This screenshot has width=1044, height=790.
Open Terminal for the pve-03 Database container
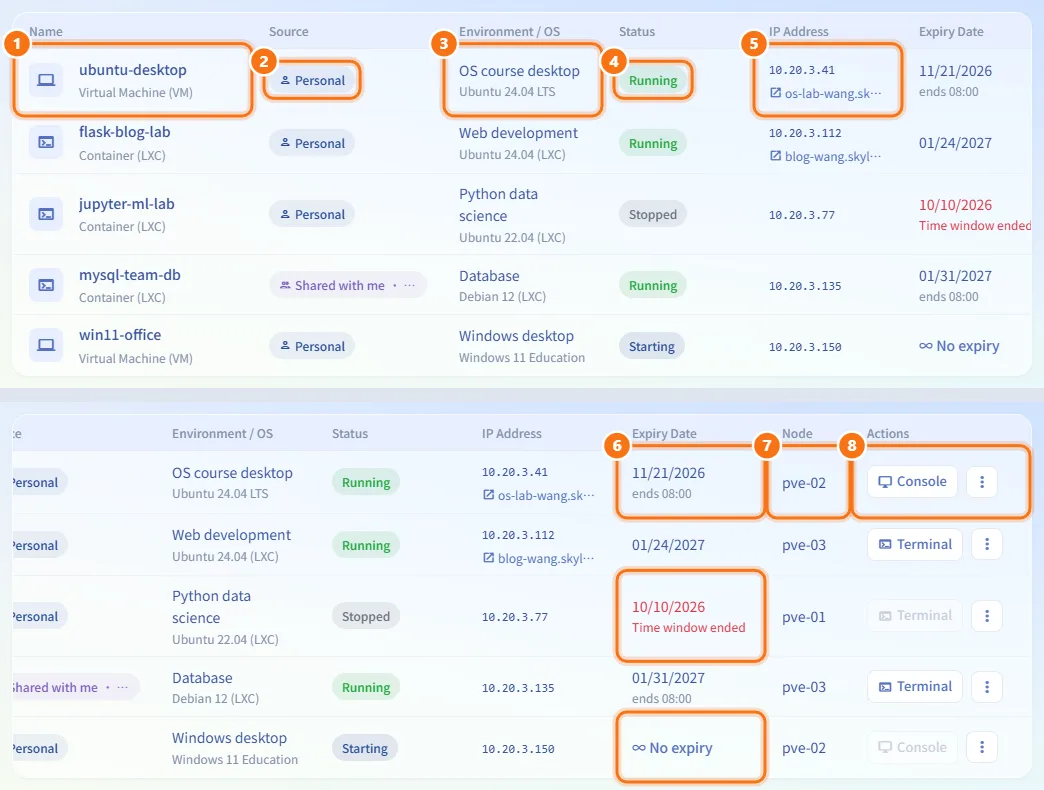pyautogui.click(x=915, y=687)
